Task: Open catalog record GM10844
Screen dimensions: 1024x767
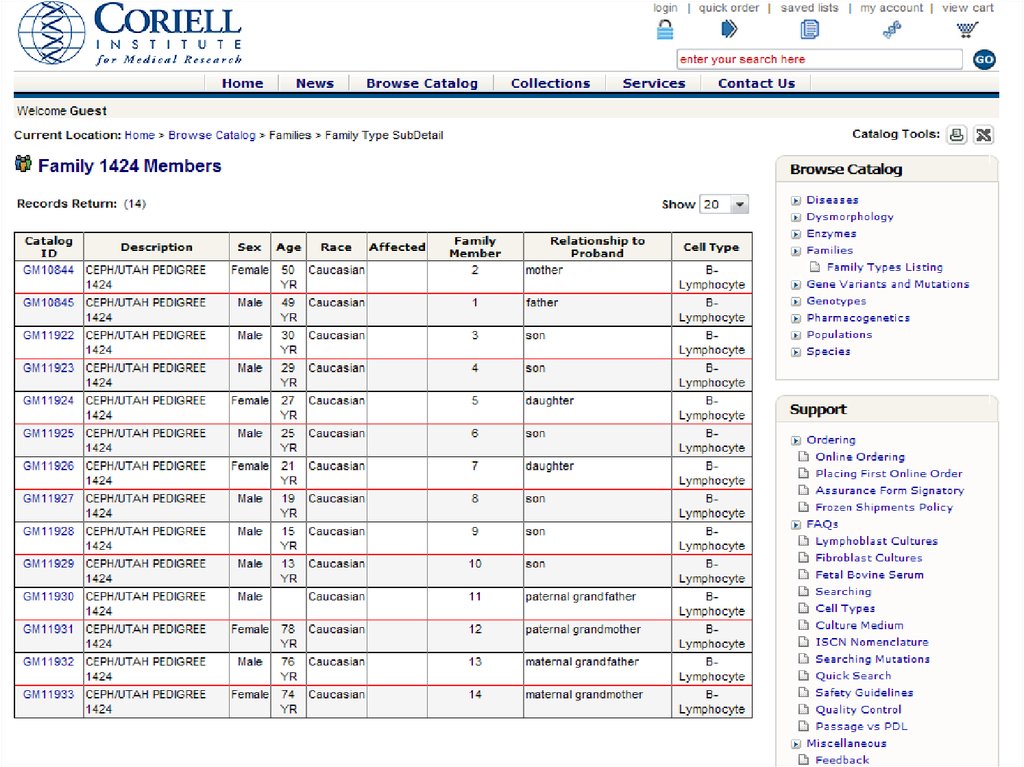Action: (48, 270)
